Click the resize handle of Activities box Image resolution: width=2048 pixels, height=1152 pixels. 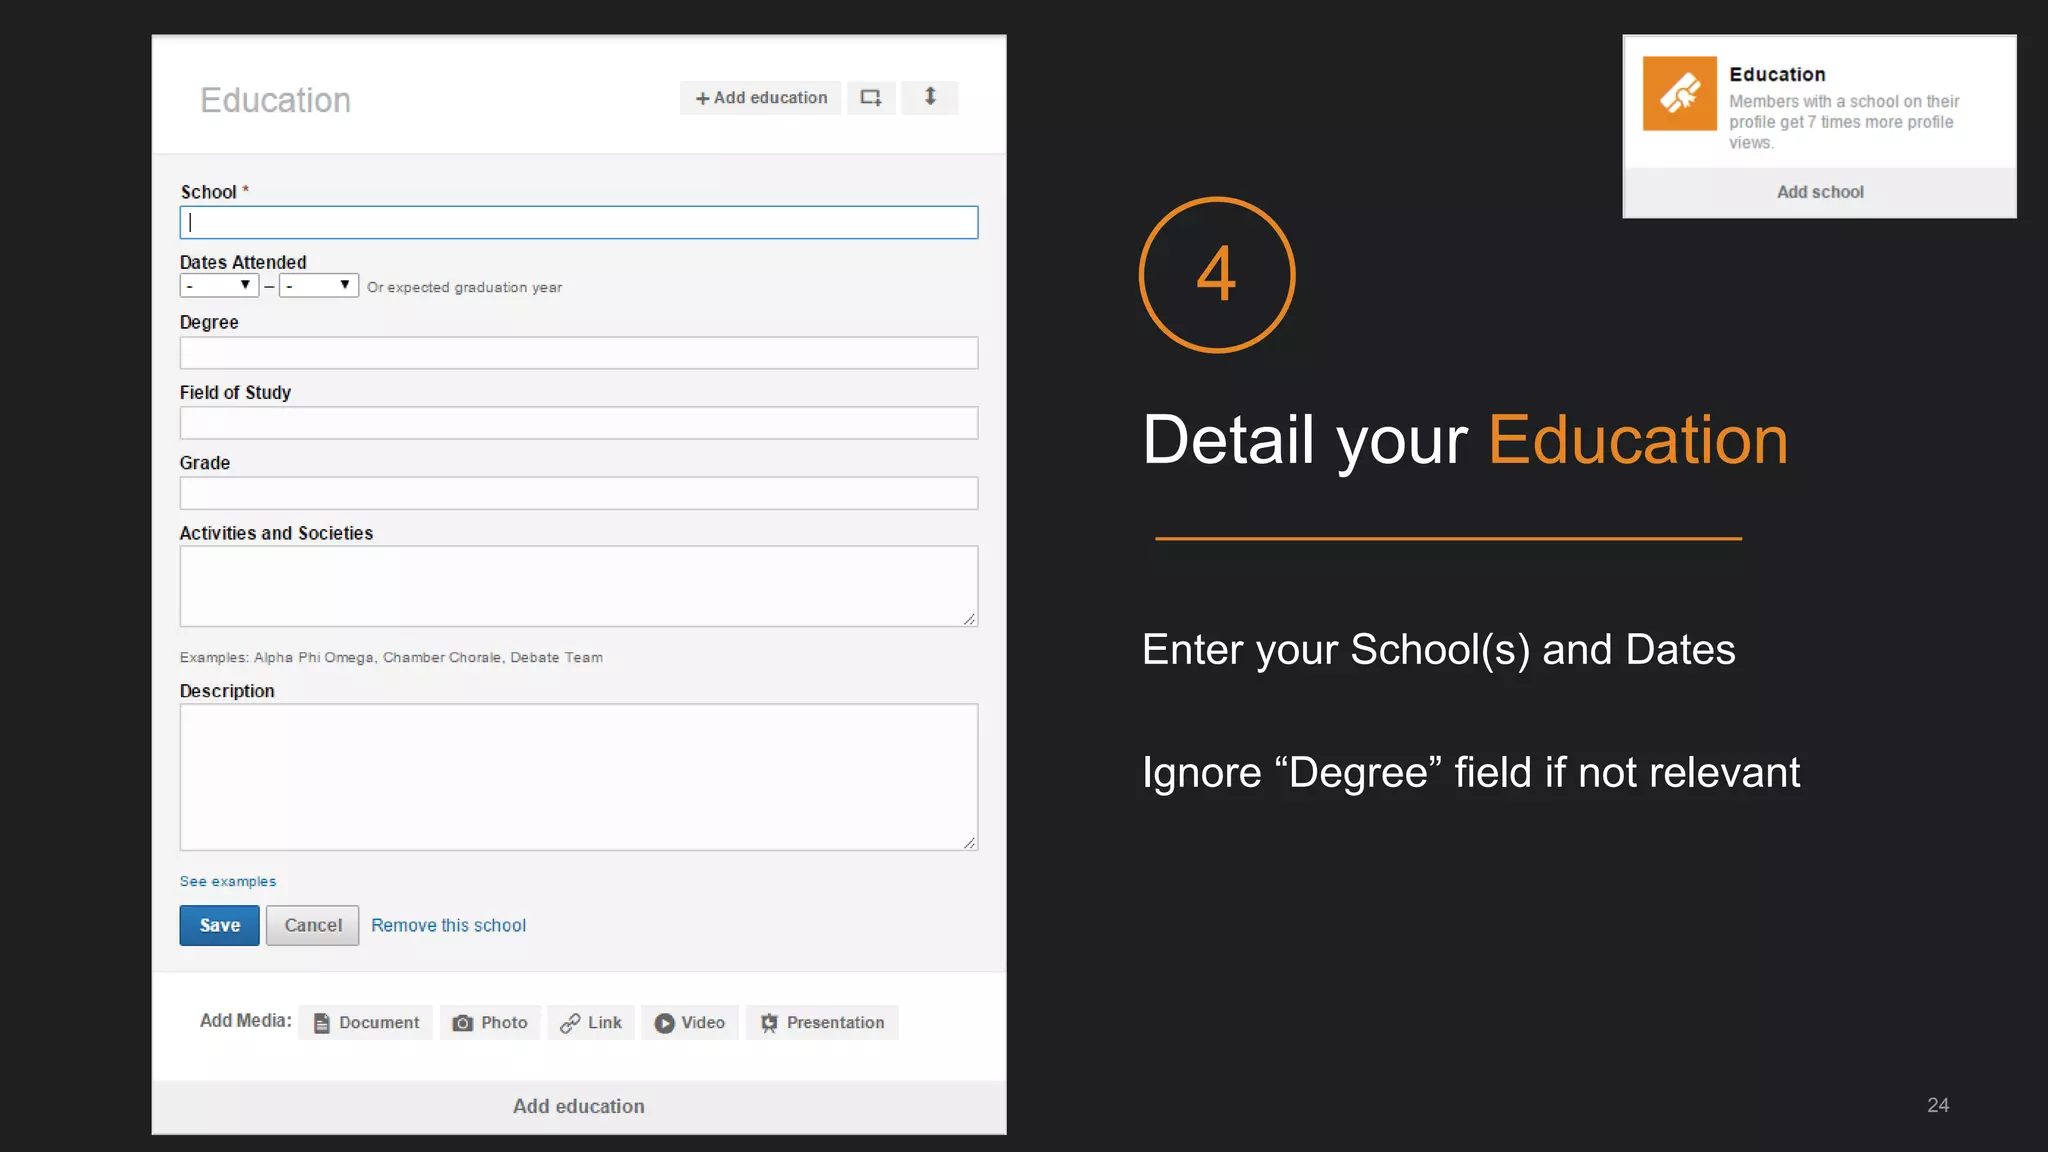coord(969,618)
